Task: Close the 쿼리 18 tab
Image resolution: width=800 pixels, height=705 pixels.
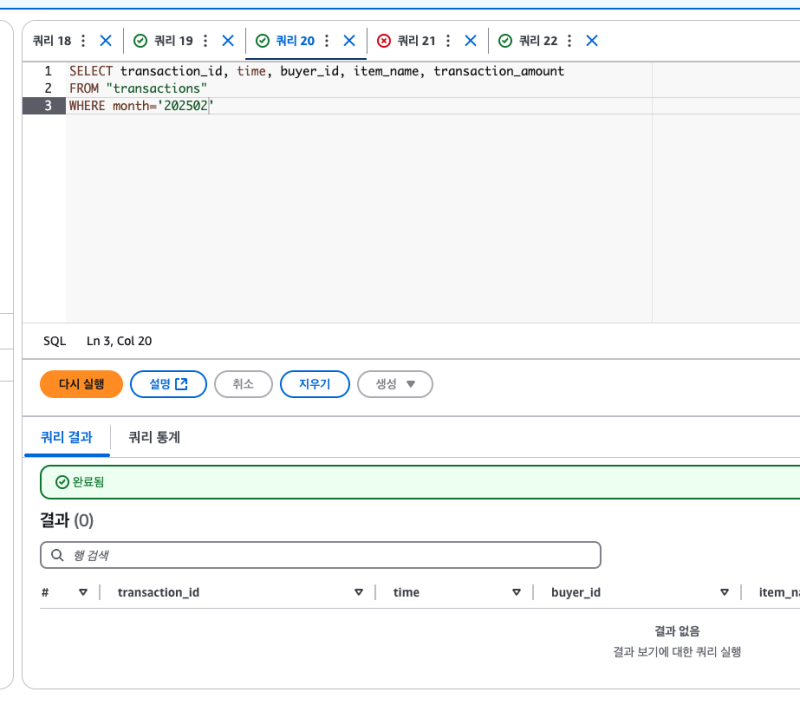Action: pyautogui.click(x=106, y=41)
